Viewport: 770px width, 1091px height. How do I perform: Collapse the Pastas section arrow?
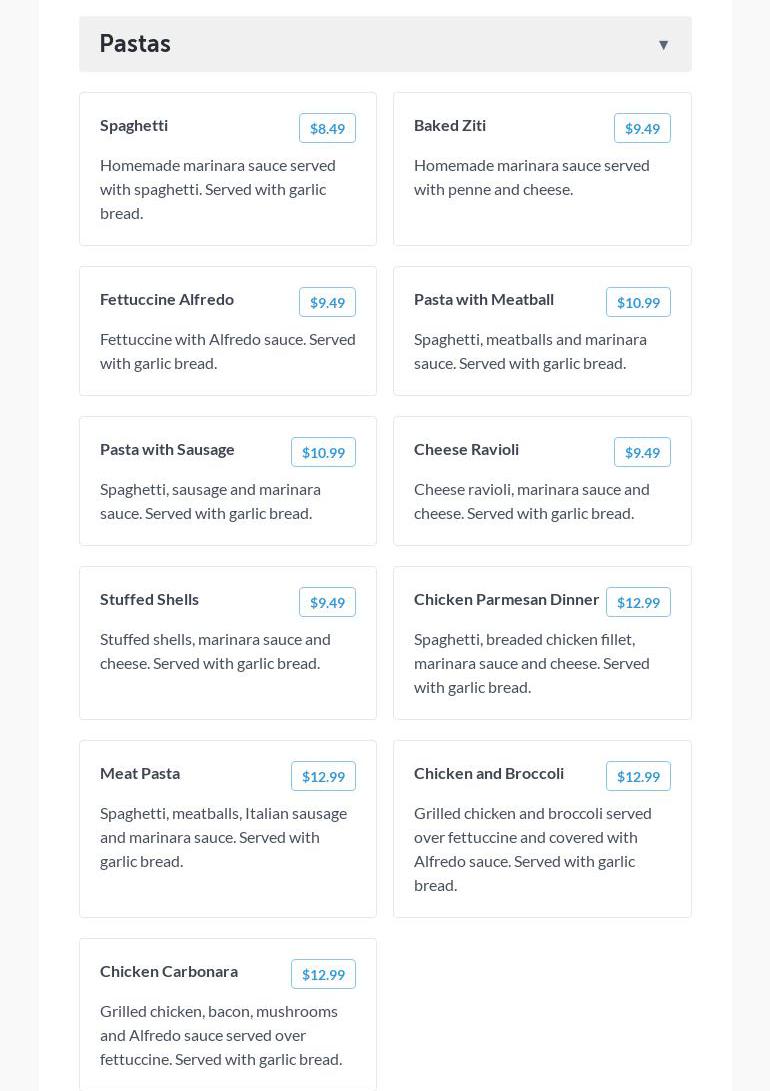[x=663, y=45]
